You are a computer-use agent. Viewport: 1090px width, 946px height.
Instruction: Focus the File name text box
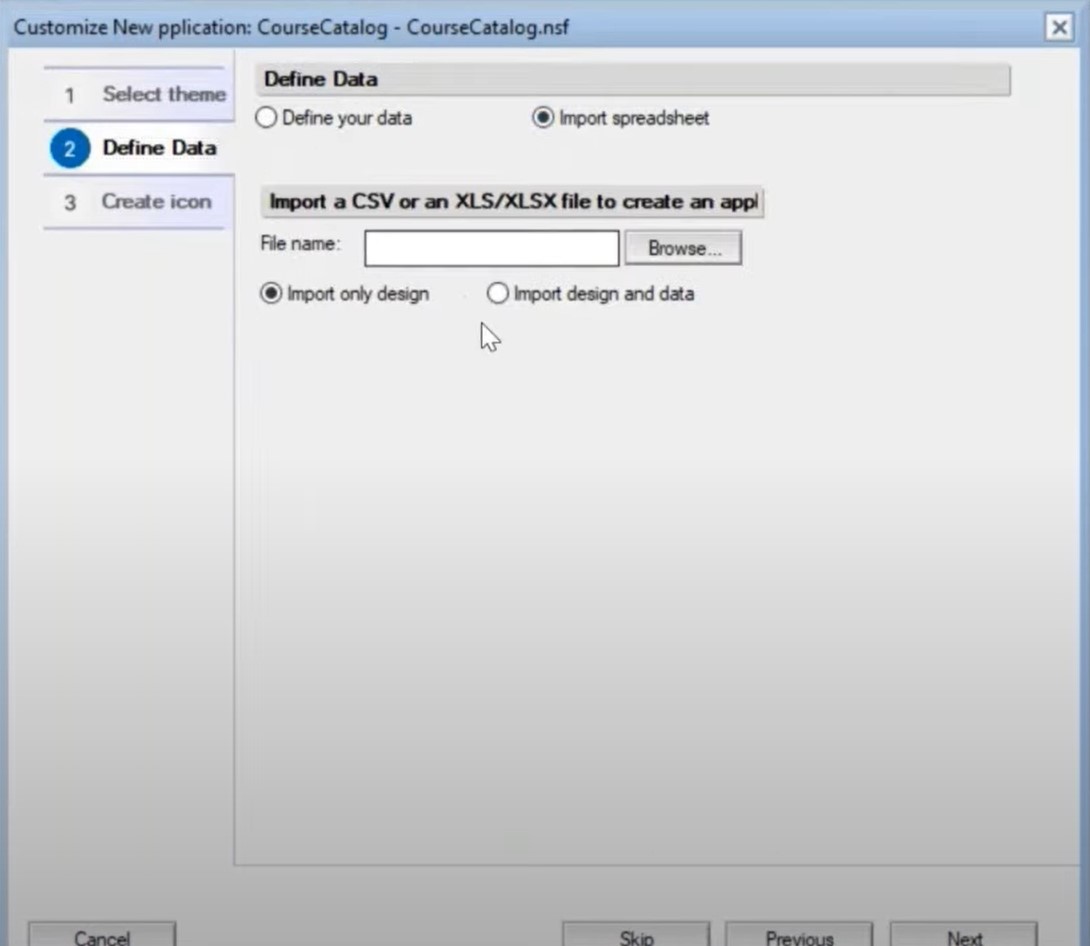pyautogui.click(x=491, y=248)
